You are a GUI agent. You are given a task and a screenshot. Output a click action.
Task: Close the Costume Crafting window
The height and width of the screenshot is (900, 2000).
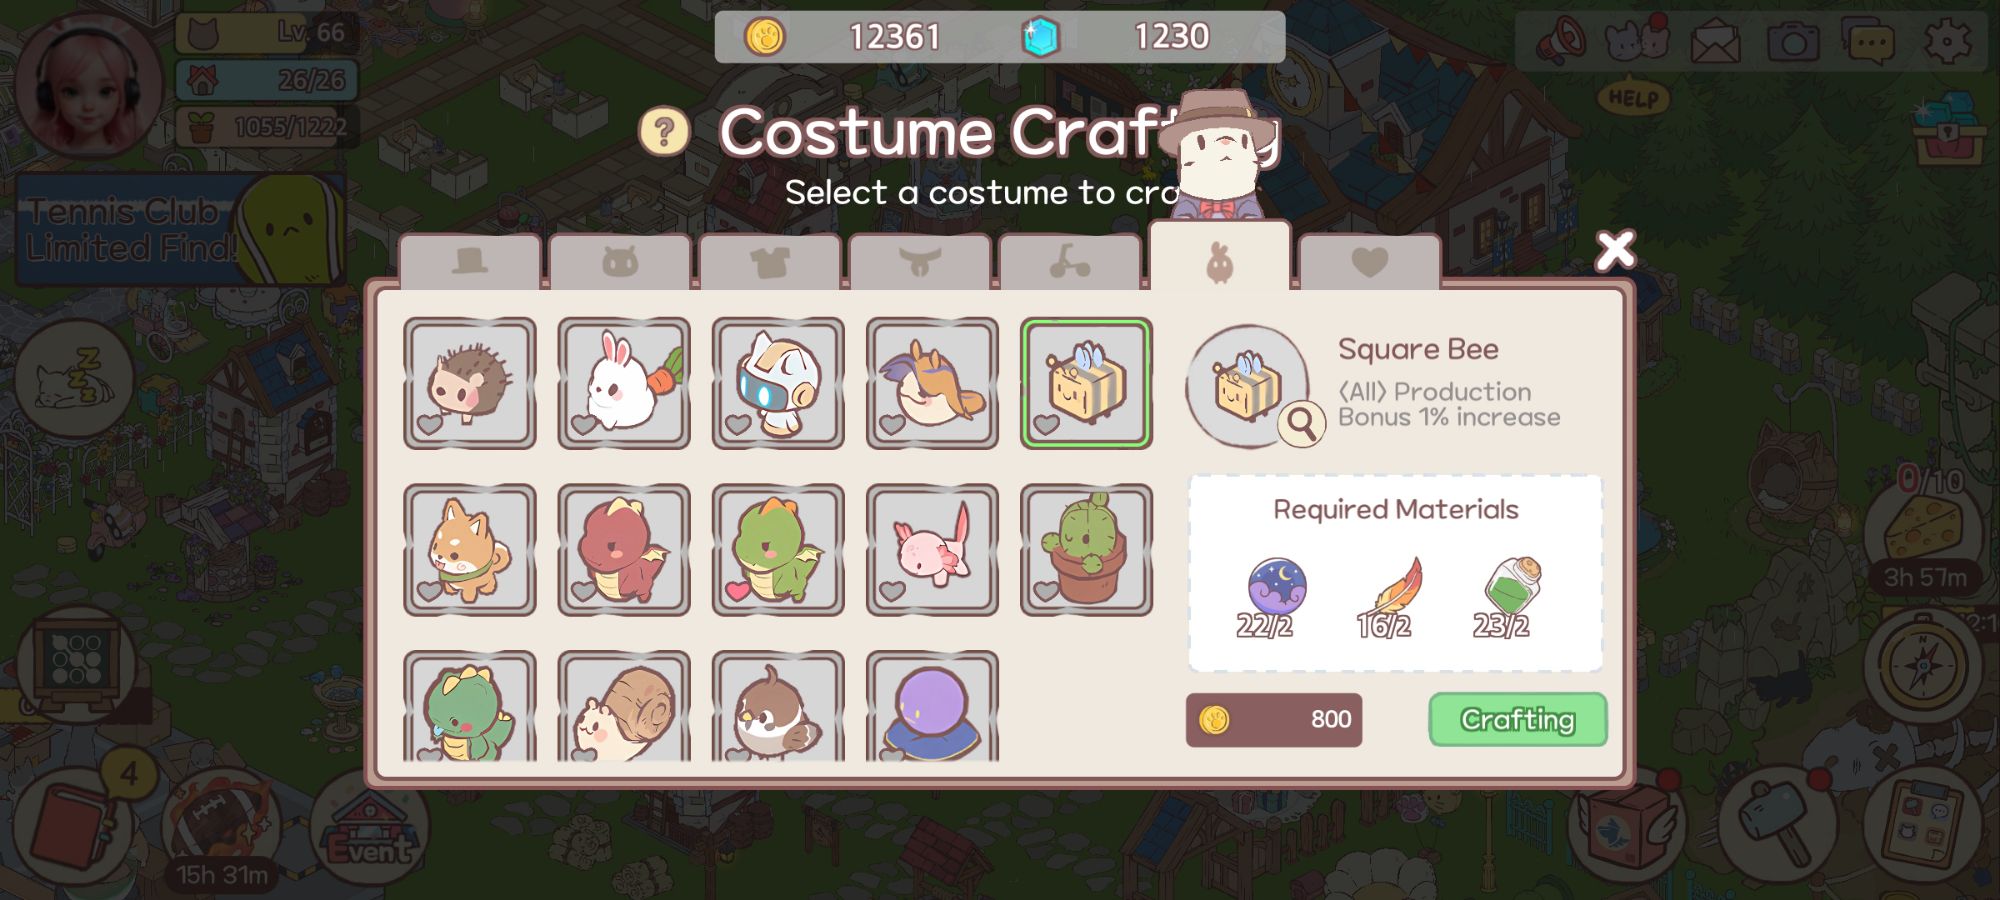[x=1615, y=250]
